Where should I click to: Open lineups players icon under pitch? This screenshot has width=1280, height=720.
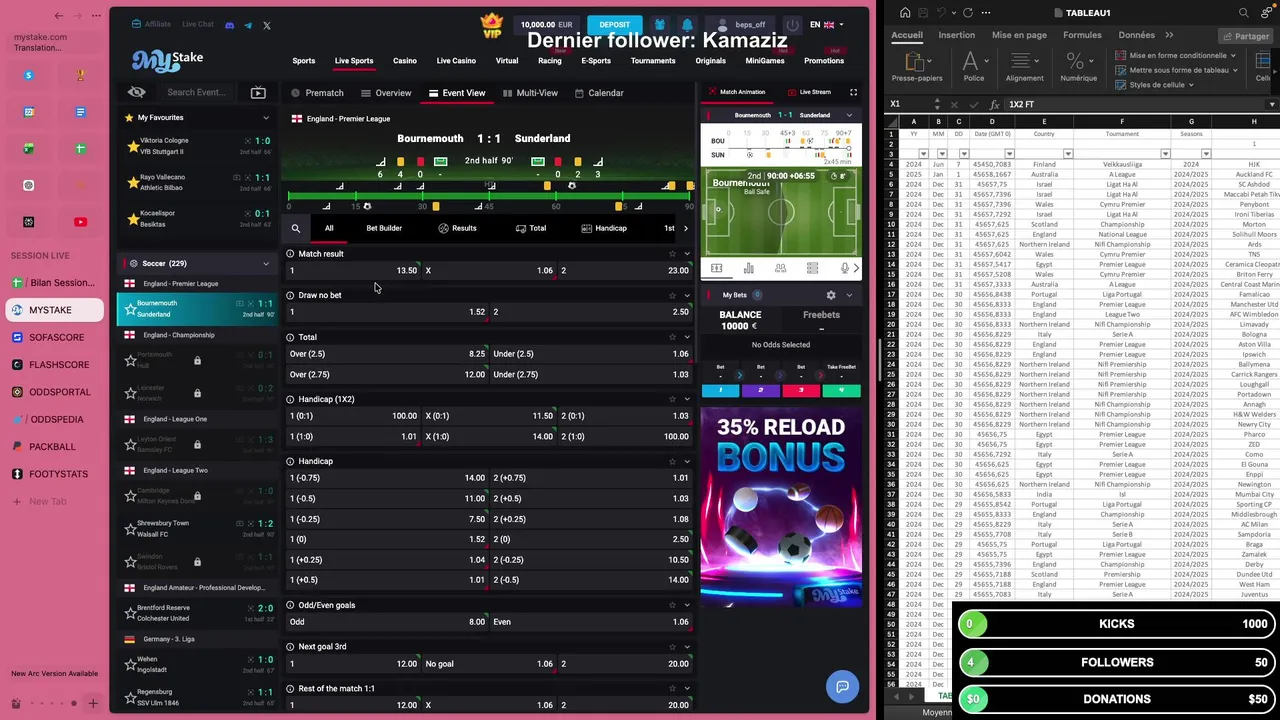(x=780, y=268)
